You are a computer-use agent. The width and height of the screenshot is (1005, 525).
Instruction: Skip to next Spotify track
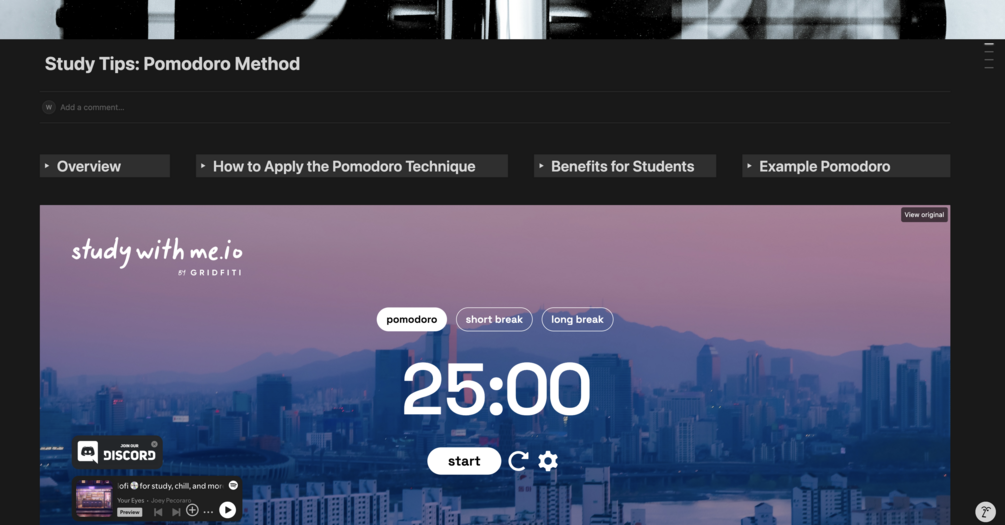tap(176, 511)
